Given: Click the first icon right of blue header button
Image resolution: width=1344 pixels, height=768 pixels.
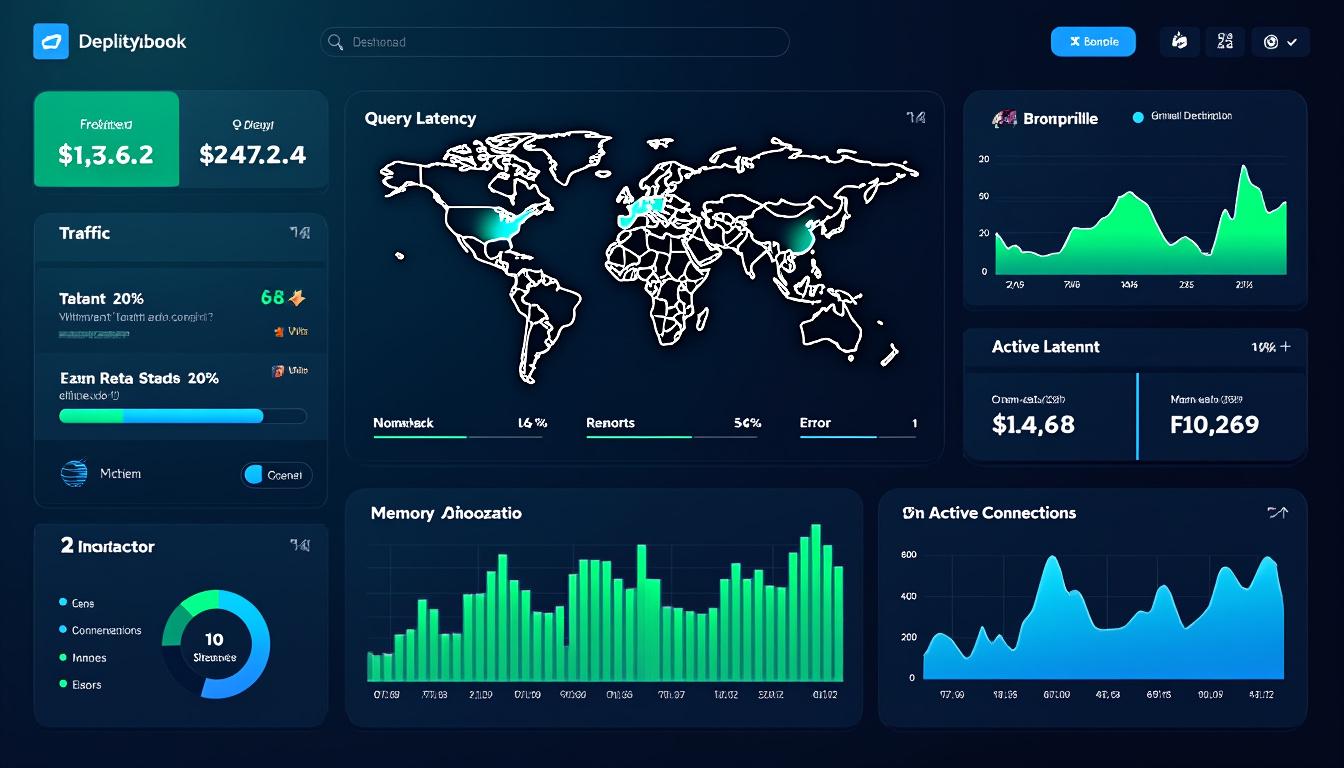Looking at the screenshot, I should pyautogui.click(x=1179, y=42).
